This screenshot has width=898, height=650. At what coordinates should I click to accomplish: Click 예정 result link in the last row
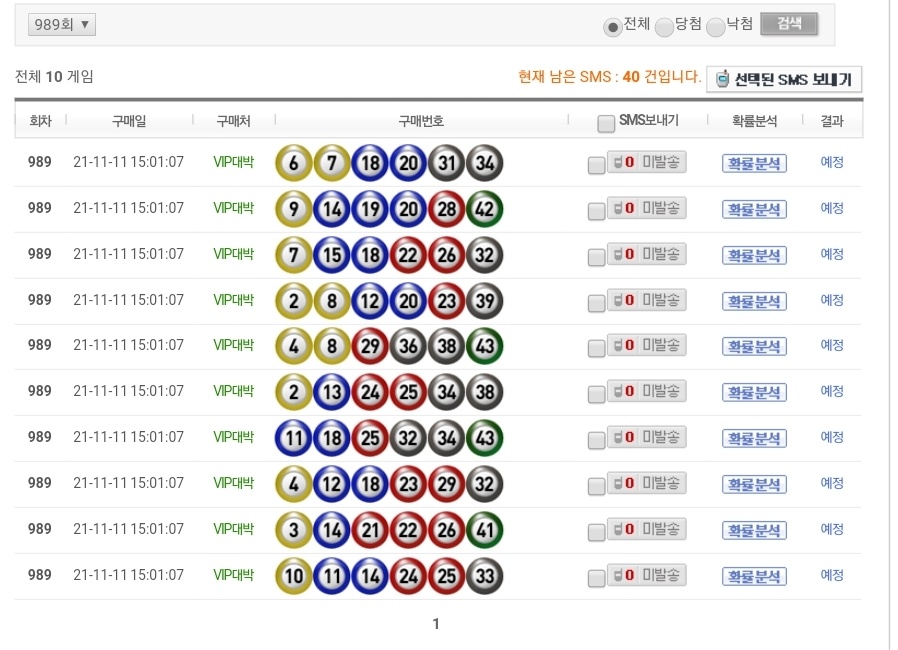pyautogui.click(x=832, y=575)
